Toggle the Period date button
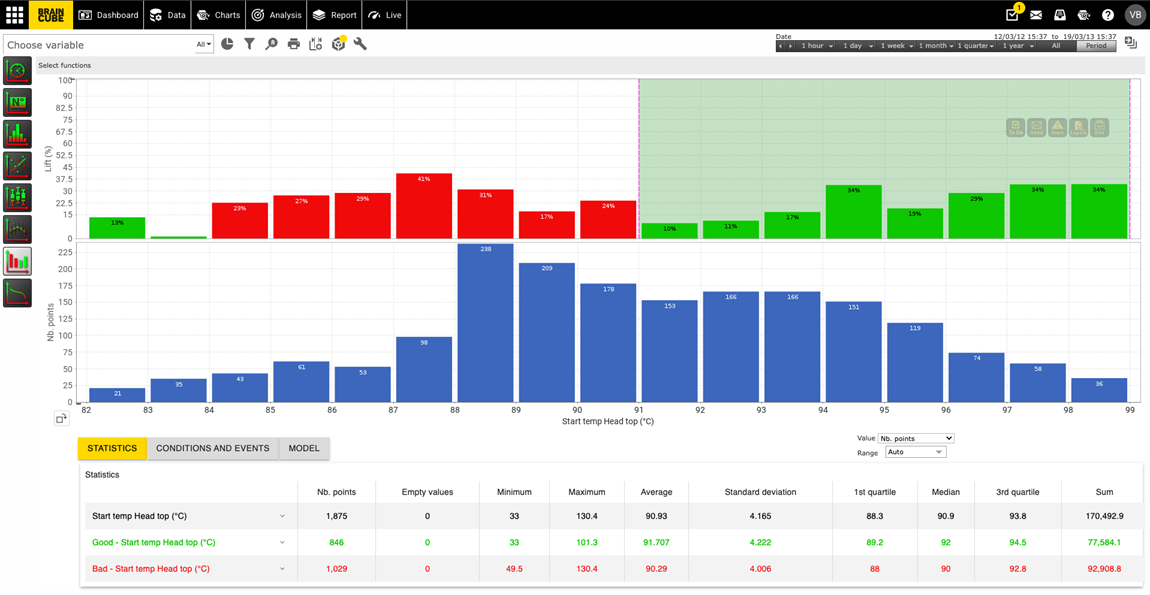This screenshot has width=1150, height=595. pyautogui.click(x=1096, y=46)
